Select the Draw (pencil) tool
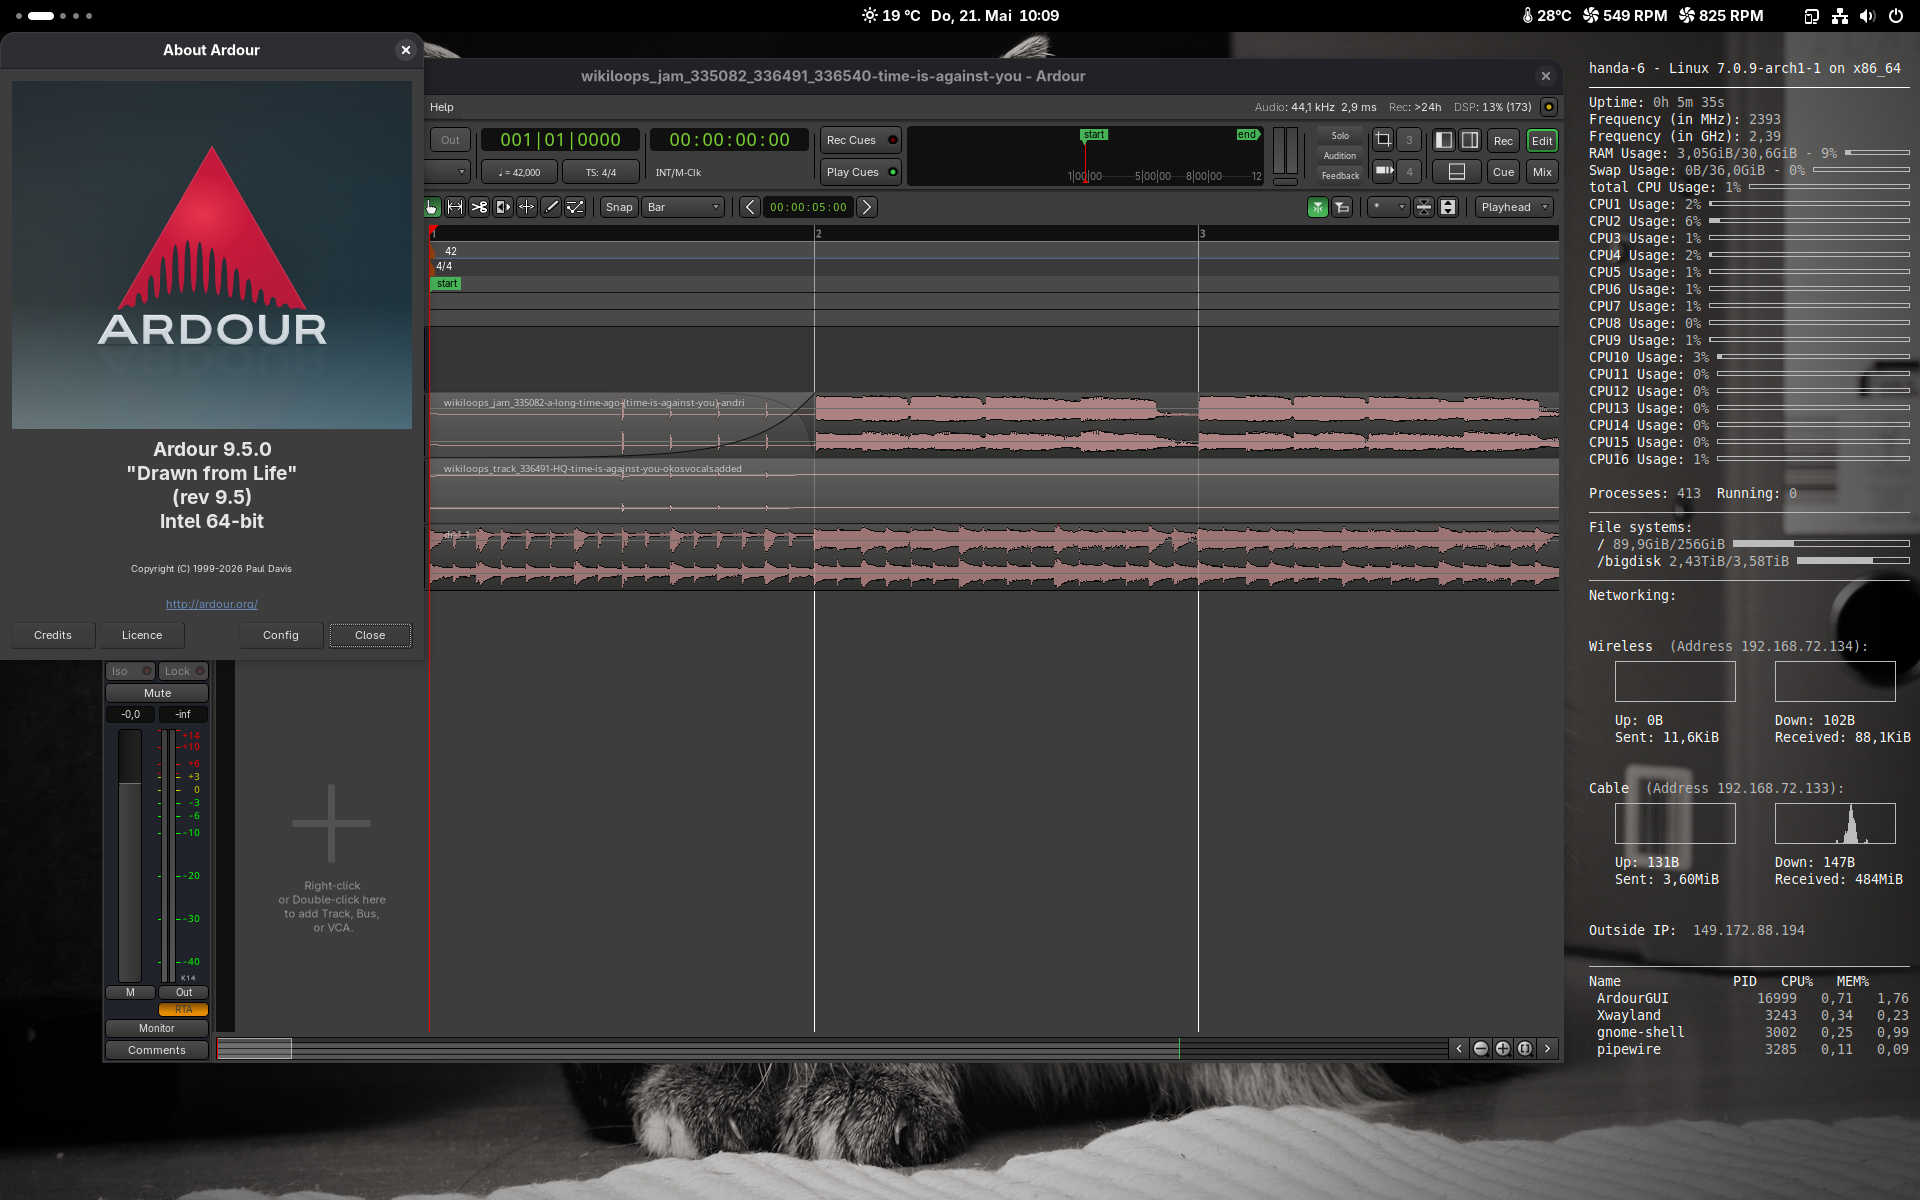 551,207
